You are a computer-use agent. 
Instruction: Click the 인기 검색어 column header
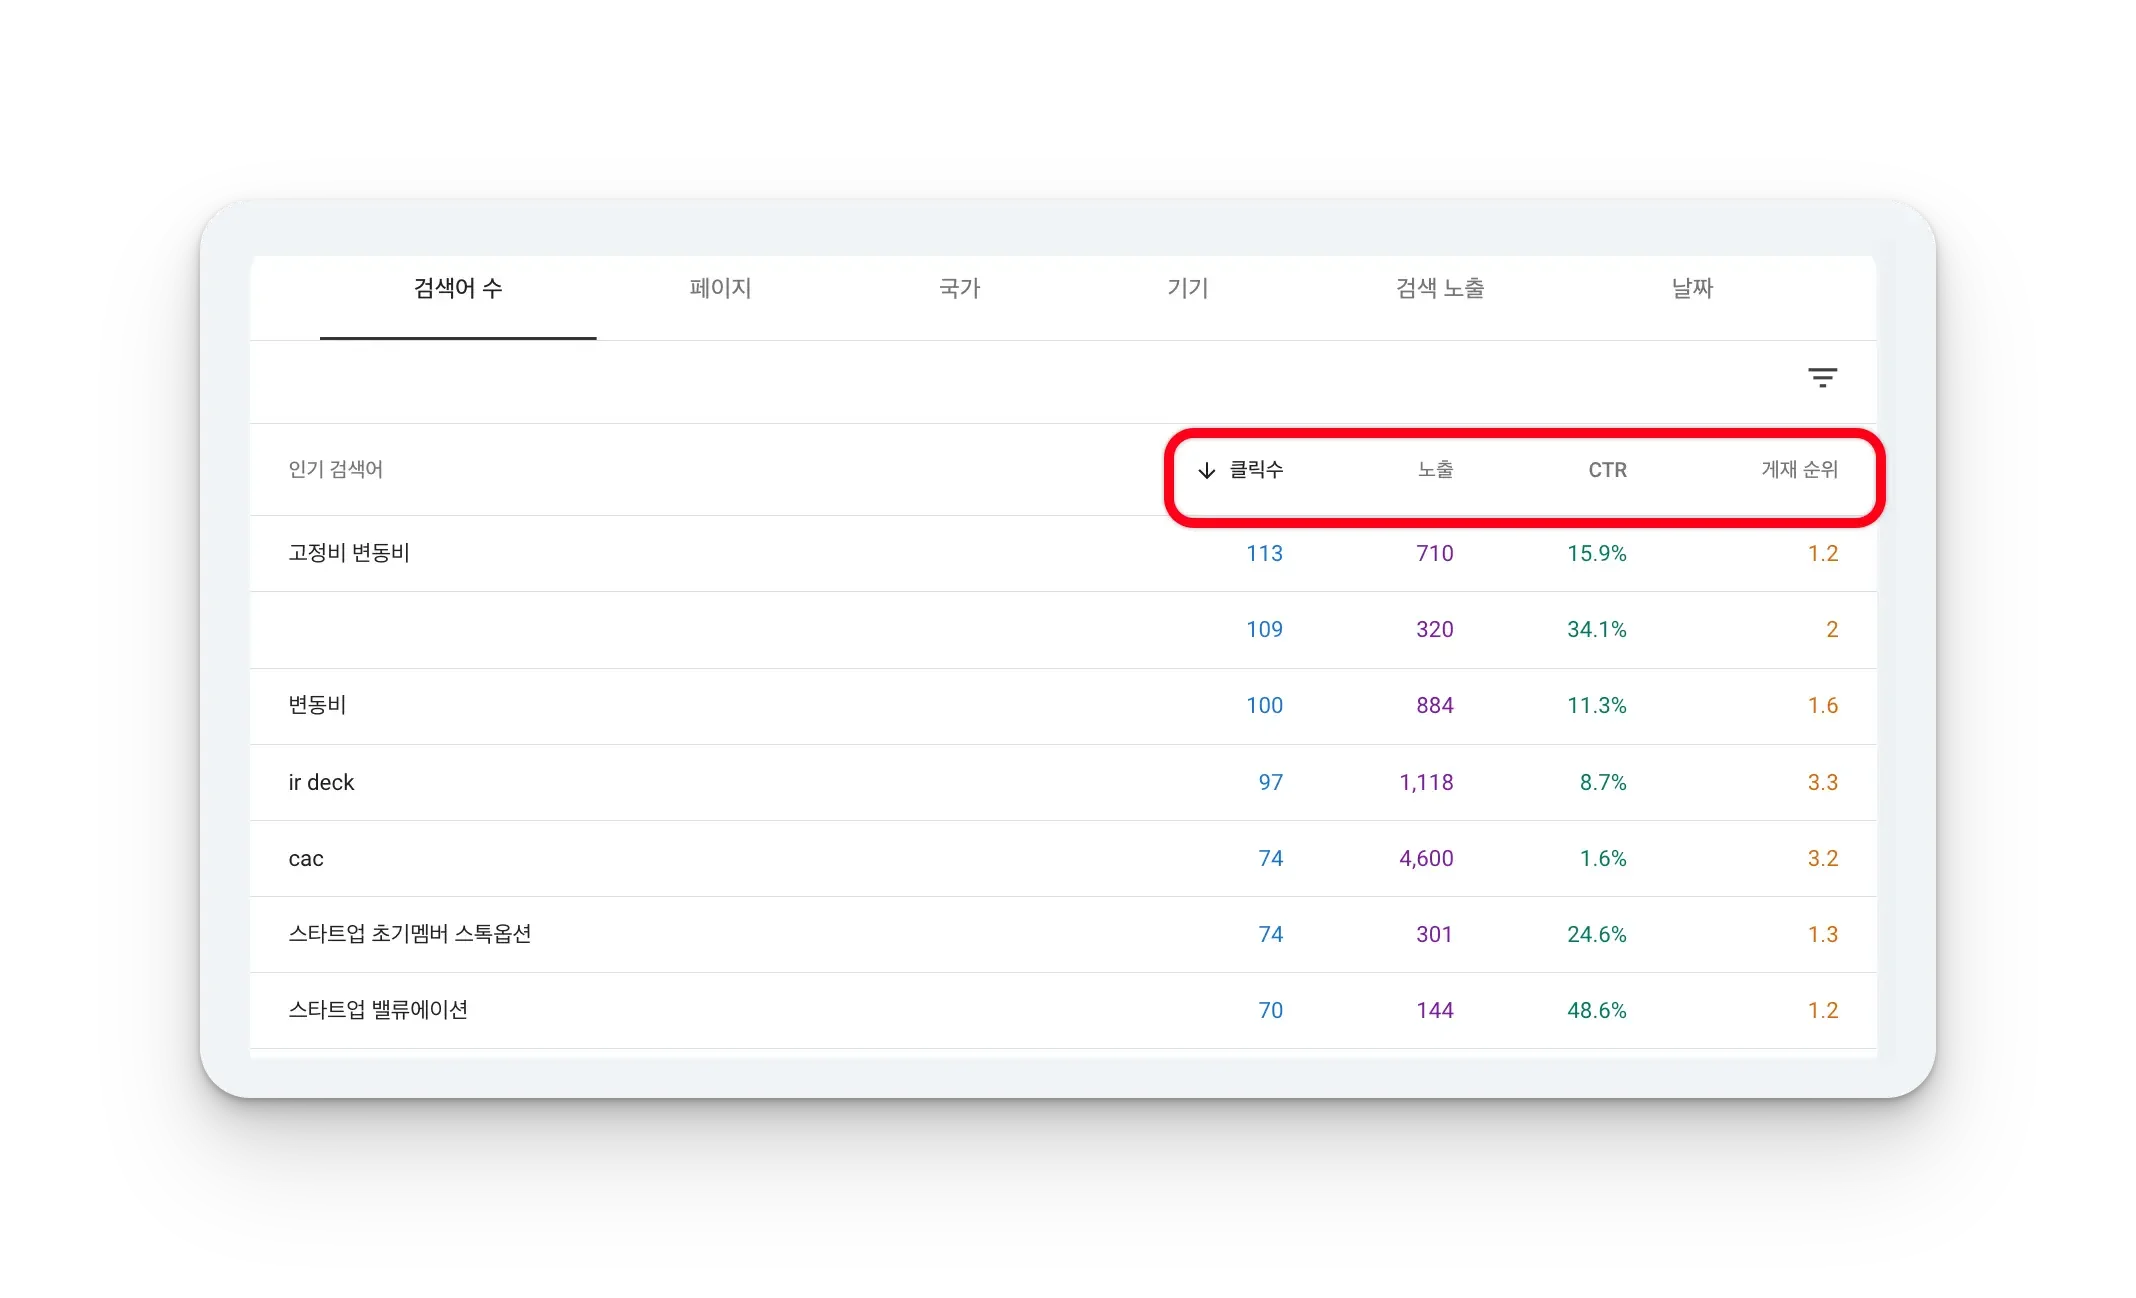click(336, 470)
